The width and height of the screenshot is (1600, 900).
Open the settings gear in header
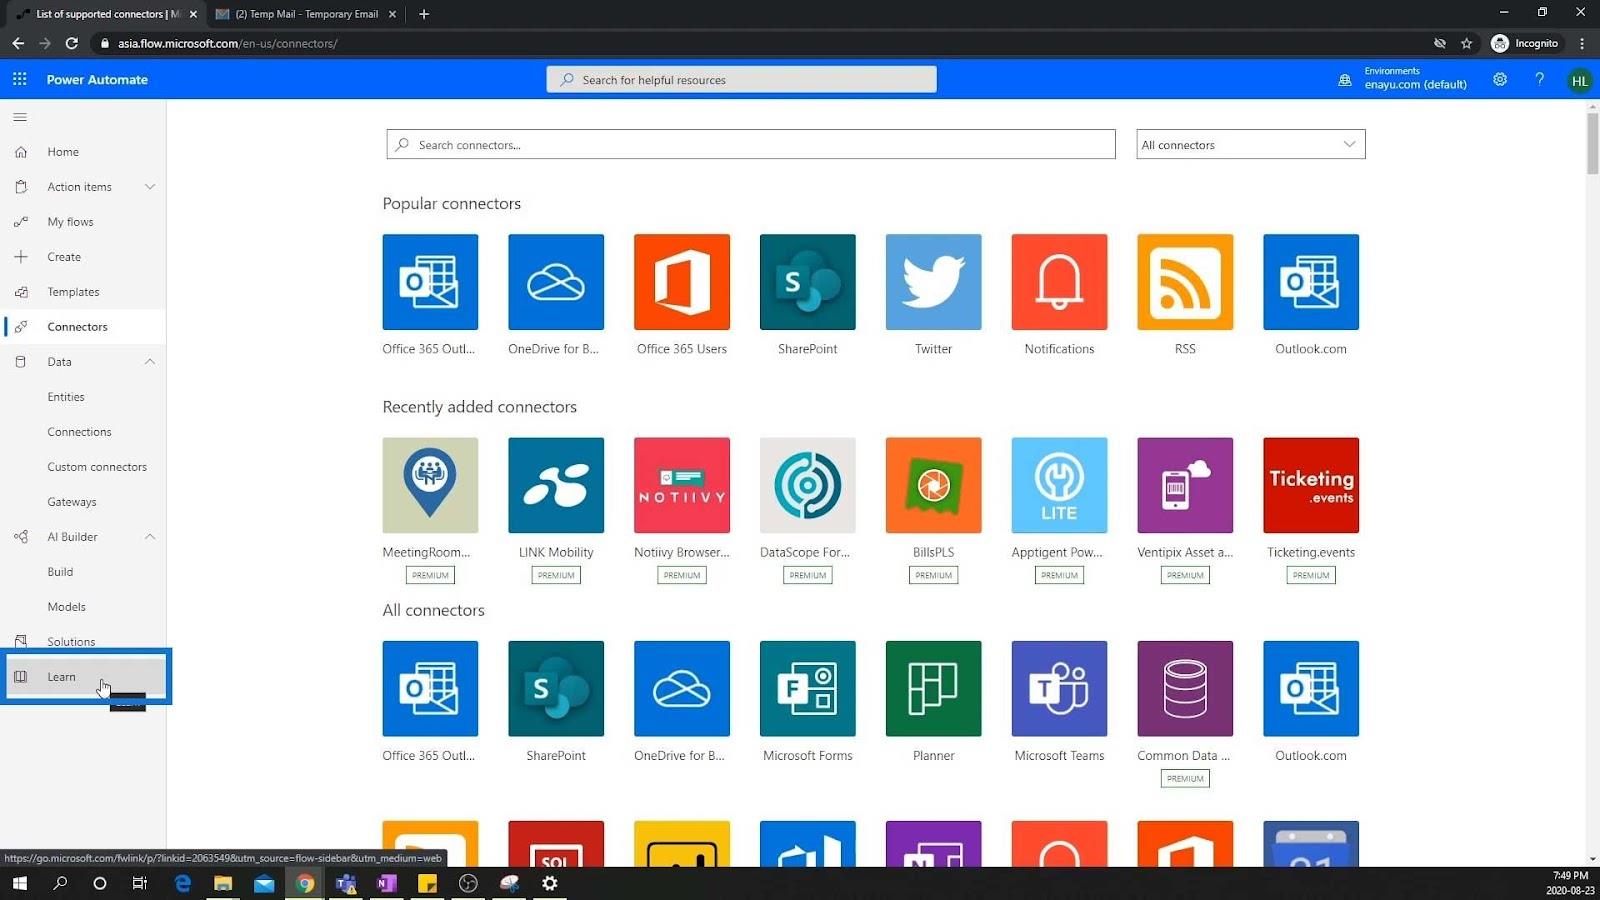[x=1500, y=79]
